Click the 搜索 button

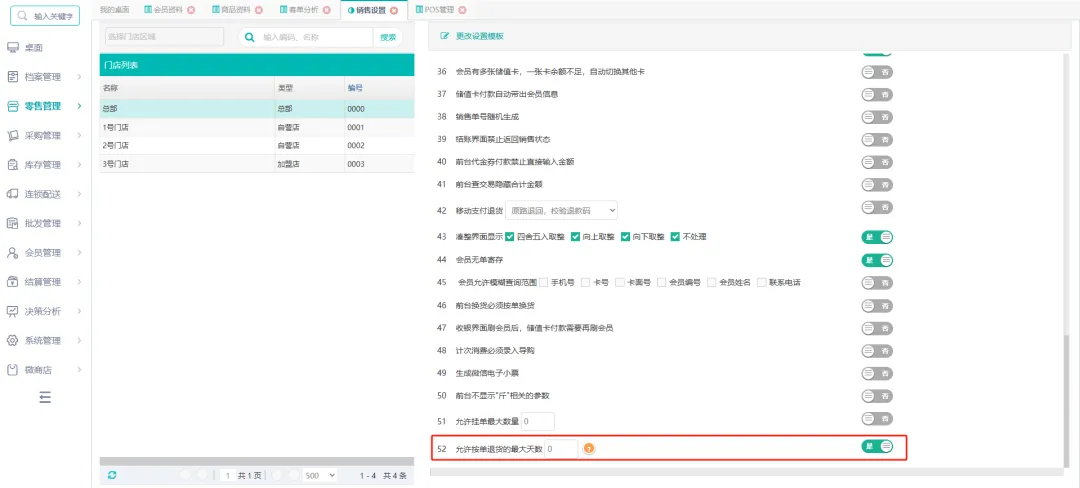click(388, 37)
